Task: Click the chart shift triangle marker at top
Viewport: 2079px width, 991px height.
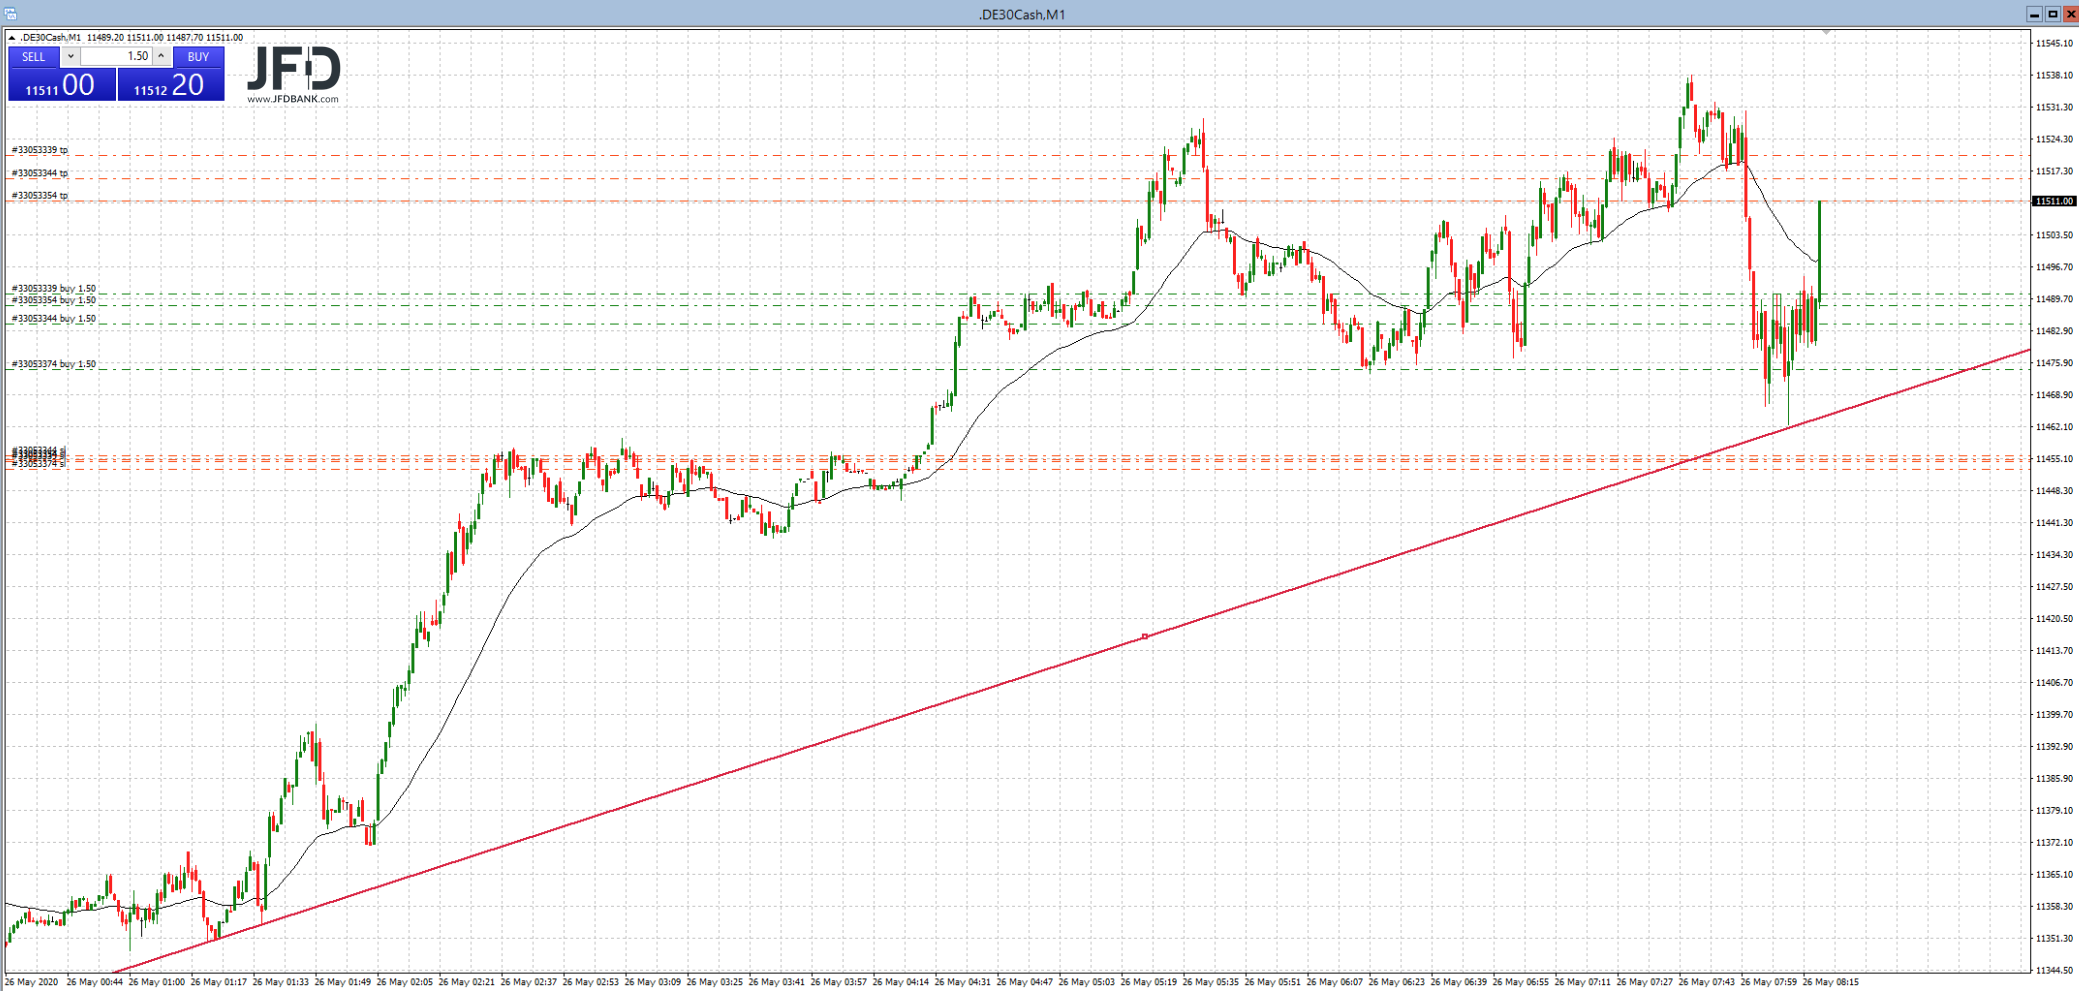Action: tap(1826, 33)
